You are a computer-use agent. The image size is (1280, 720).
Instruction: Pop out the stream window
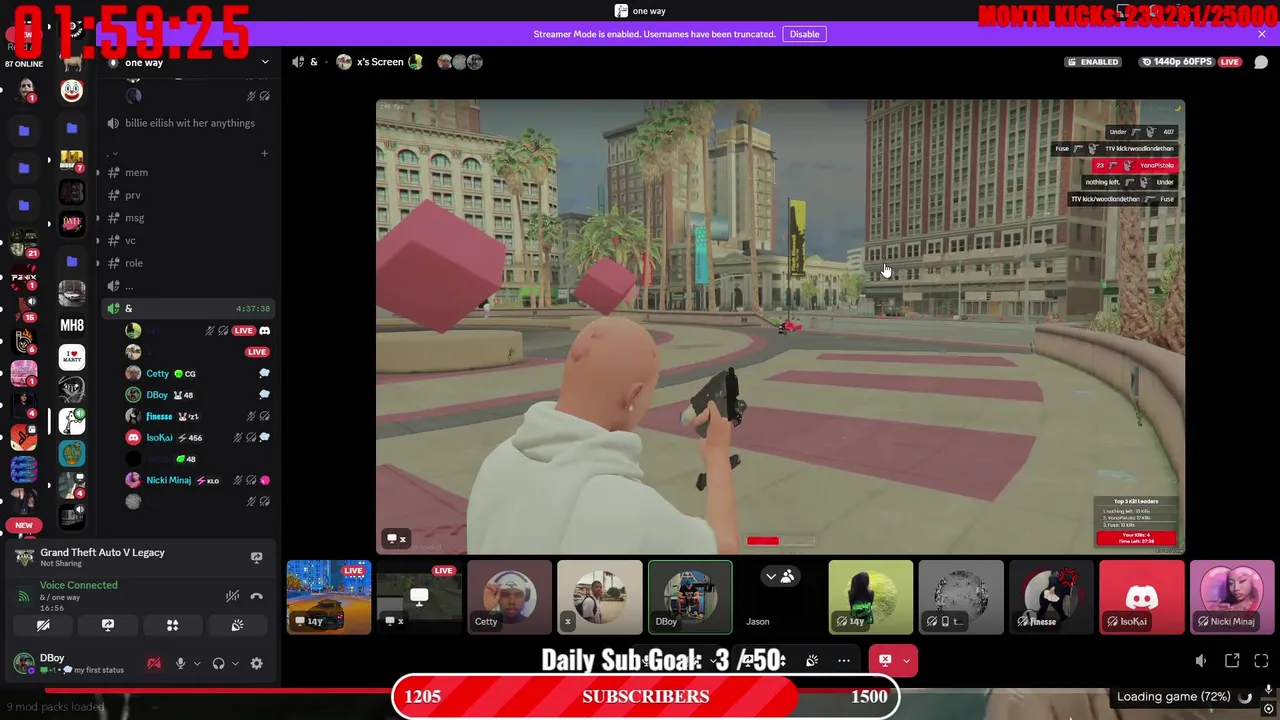point(1232,661)
